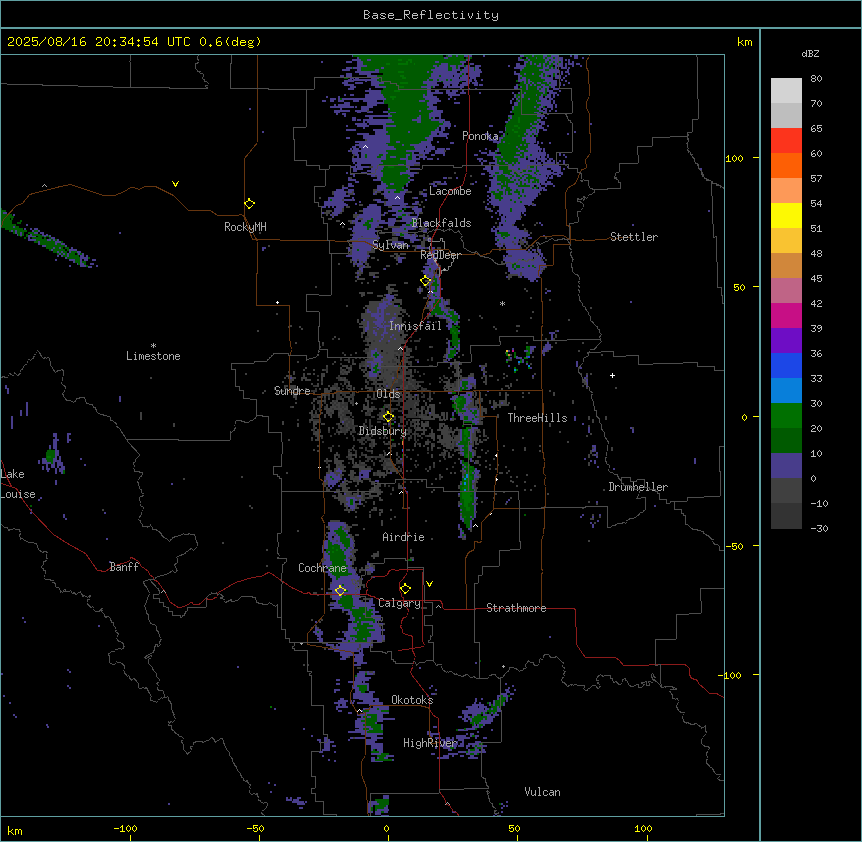Click the 80 value on dBZ scale
The image size is (862, 842).
tap(816, 79)
